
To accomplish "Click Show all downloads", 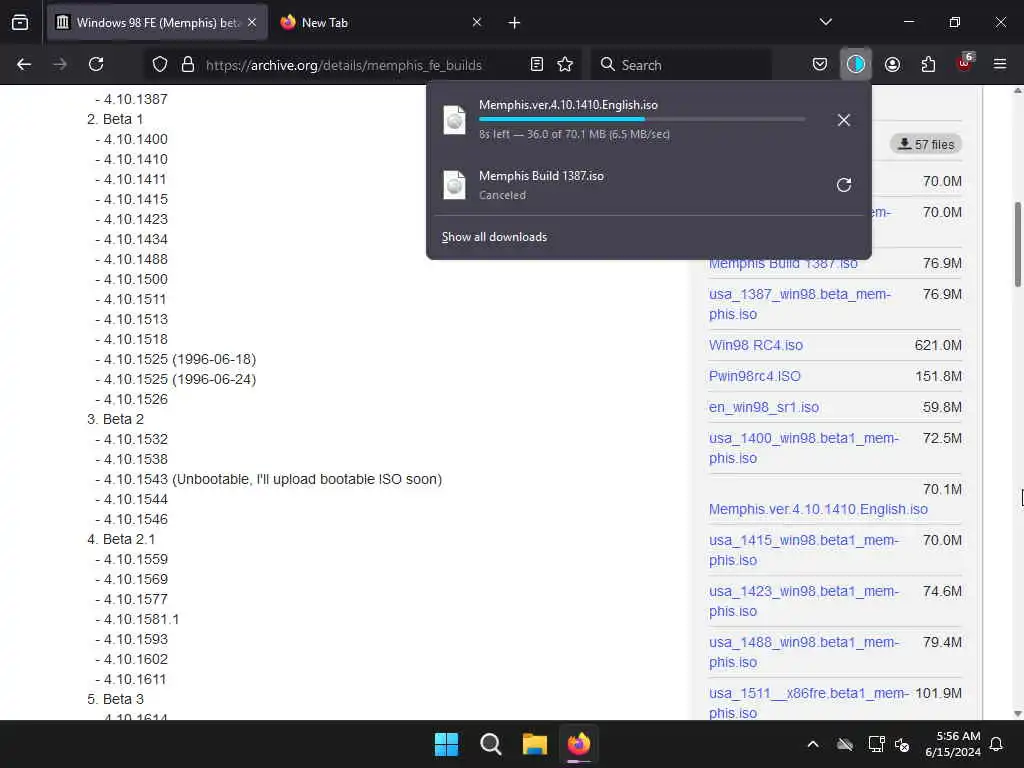I will coord(494,237).
